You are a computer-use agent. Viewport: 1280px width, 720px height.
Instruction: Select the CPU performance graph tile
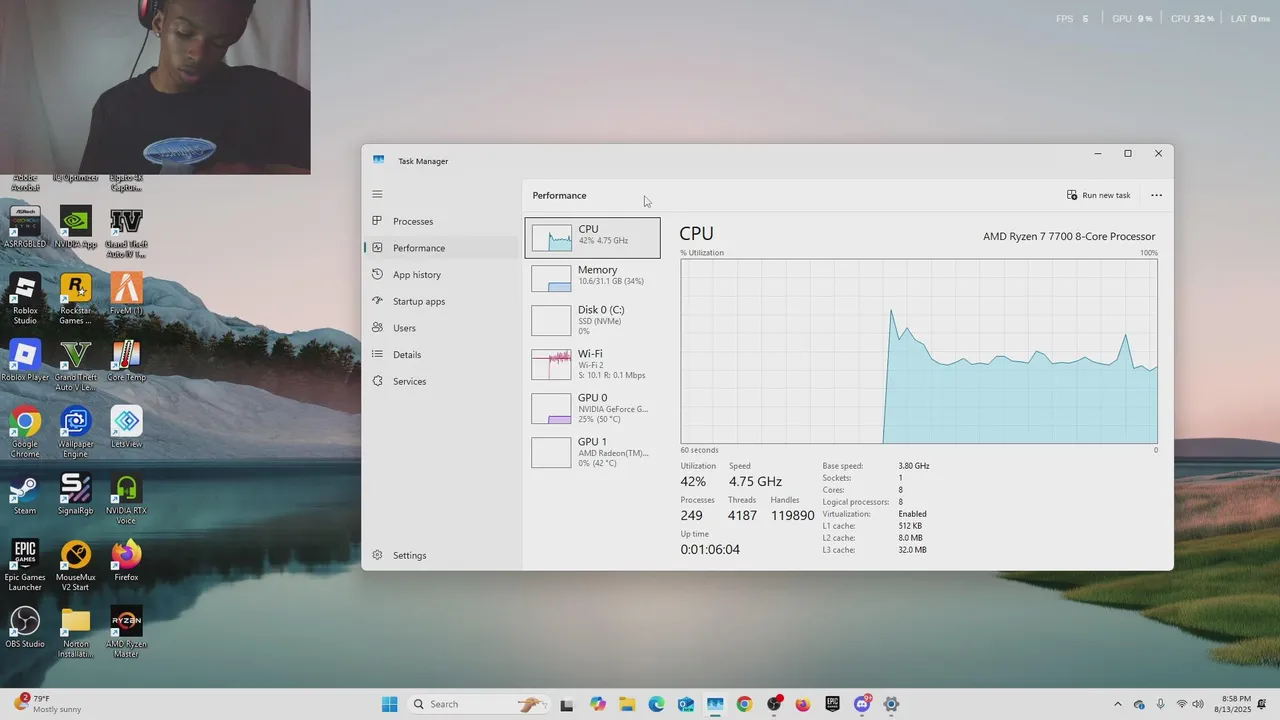[x=592, y=238]
